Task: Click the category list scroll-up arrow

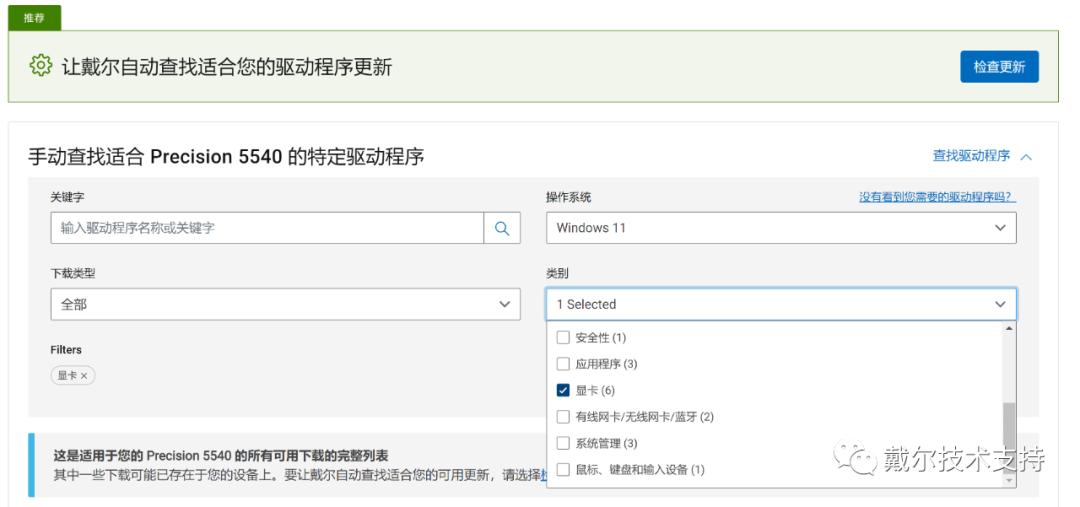Action: pyautogui.click(x=1009, y=329)
